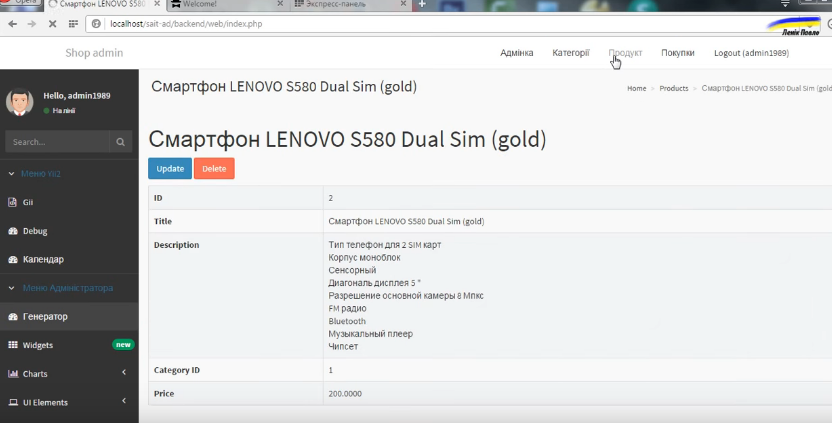Click the Update button
This screenshot has height=423, width=832.
coord(170,168)
